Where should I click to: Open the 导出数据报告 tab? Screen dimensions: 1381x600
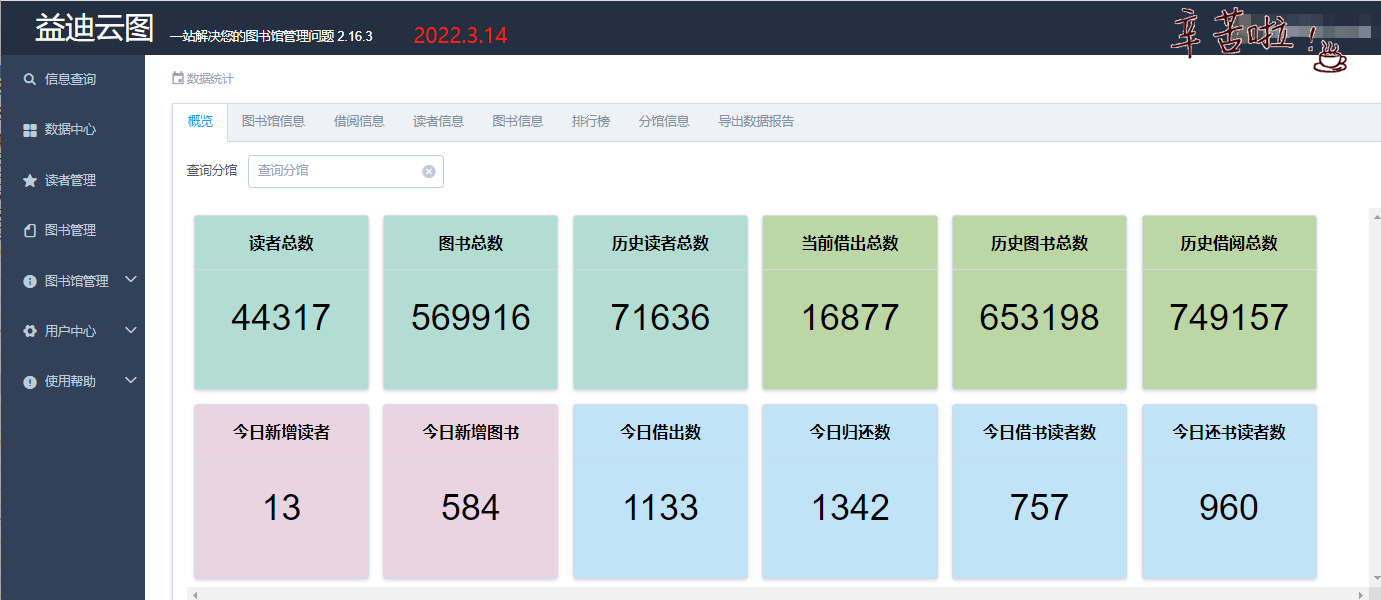(756, 121)
